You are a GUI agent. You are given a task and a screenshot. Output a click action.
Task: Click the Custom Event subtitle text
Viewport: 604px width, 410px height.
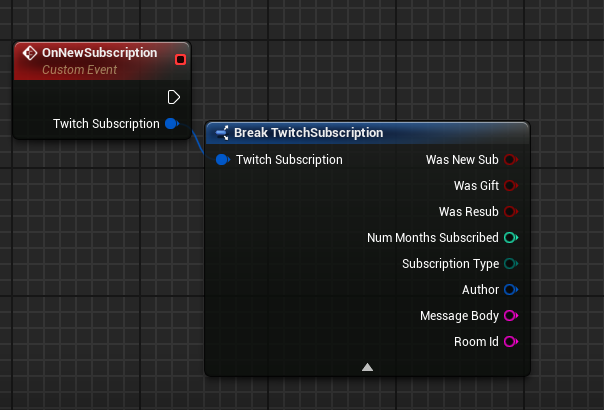point(80,70)
